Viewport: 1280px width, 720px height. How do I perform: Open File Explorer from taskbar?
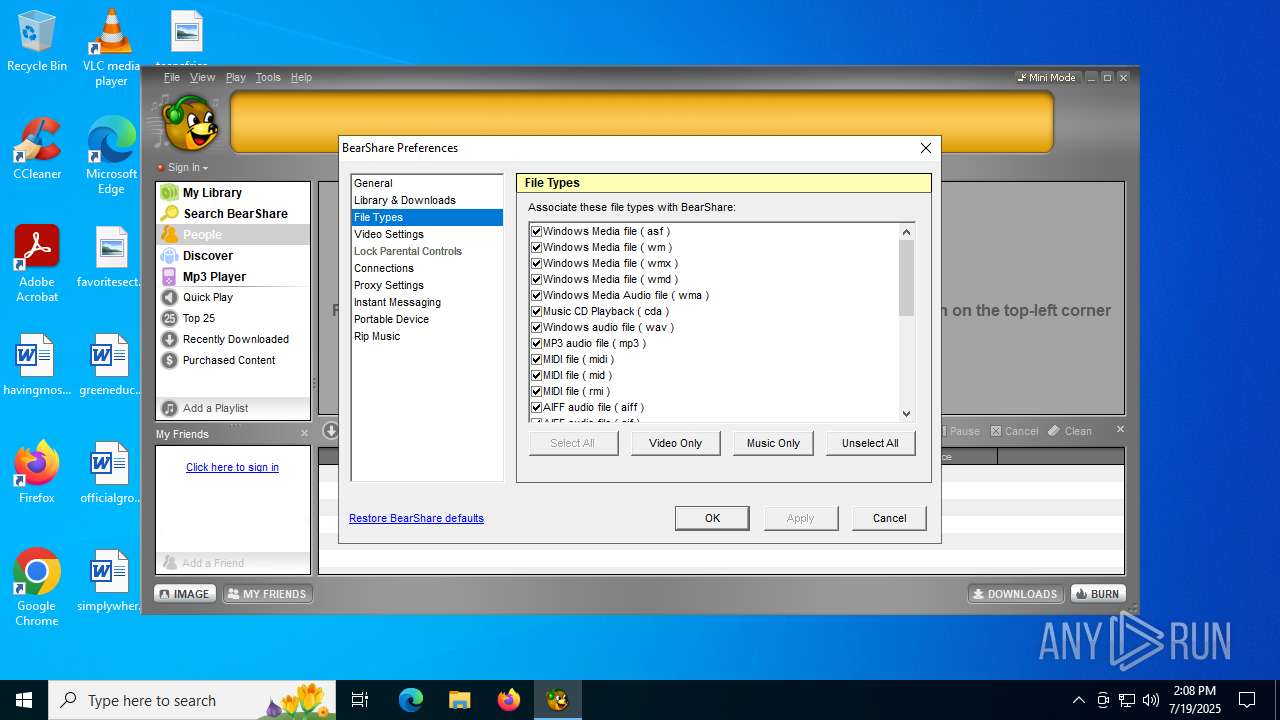point(459,700)
